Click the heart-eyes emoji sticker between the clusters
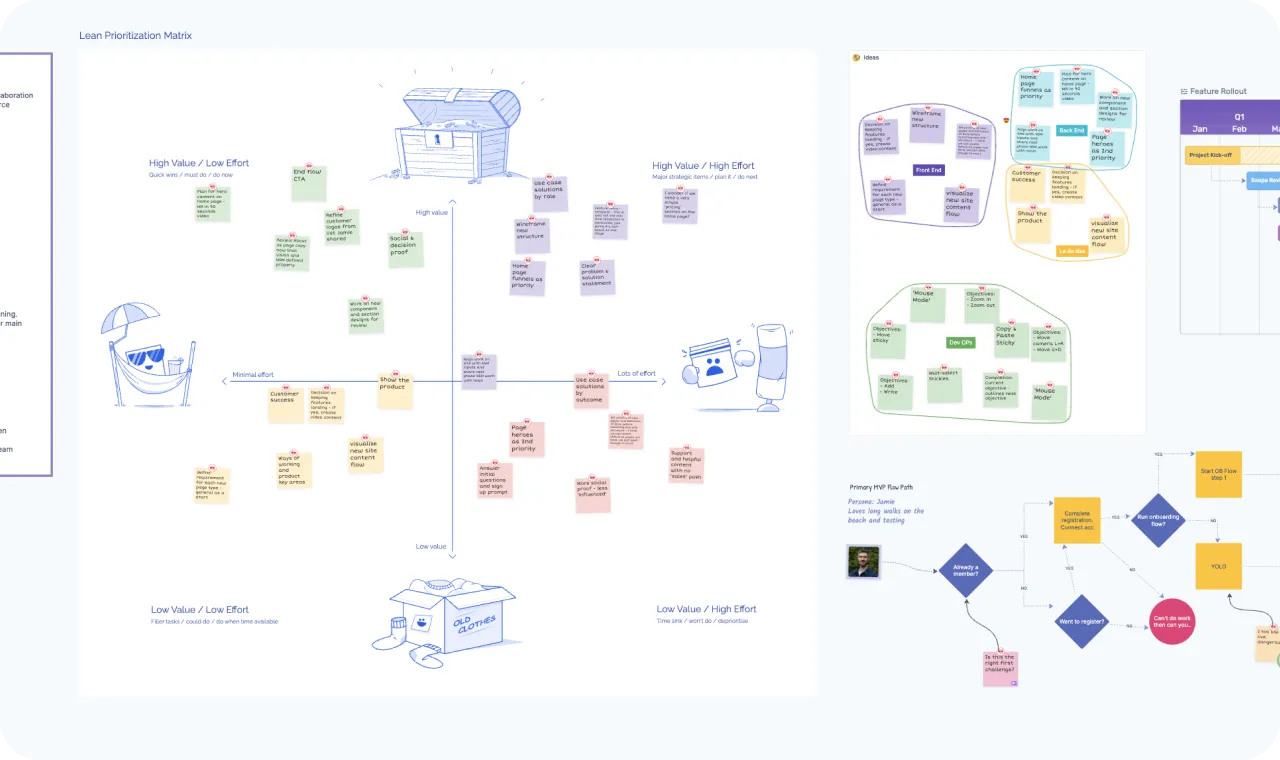 (1006, 120)
